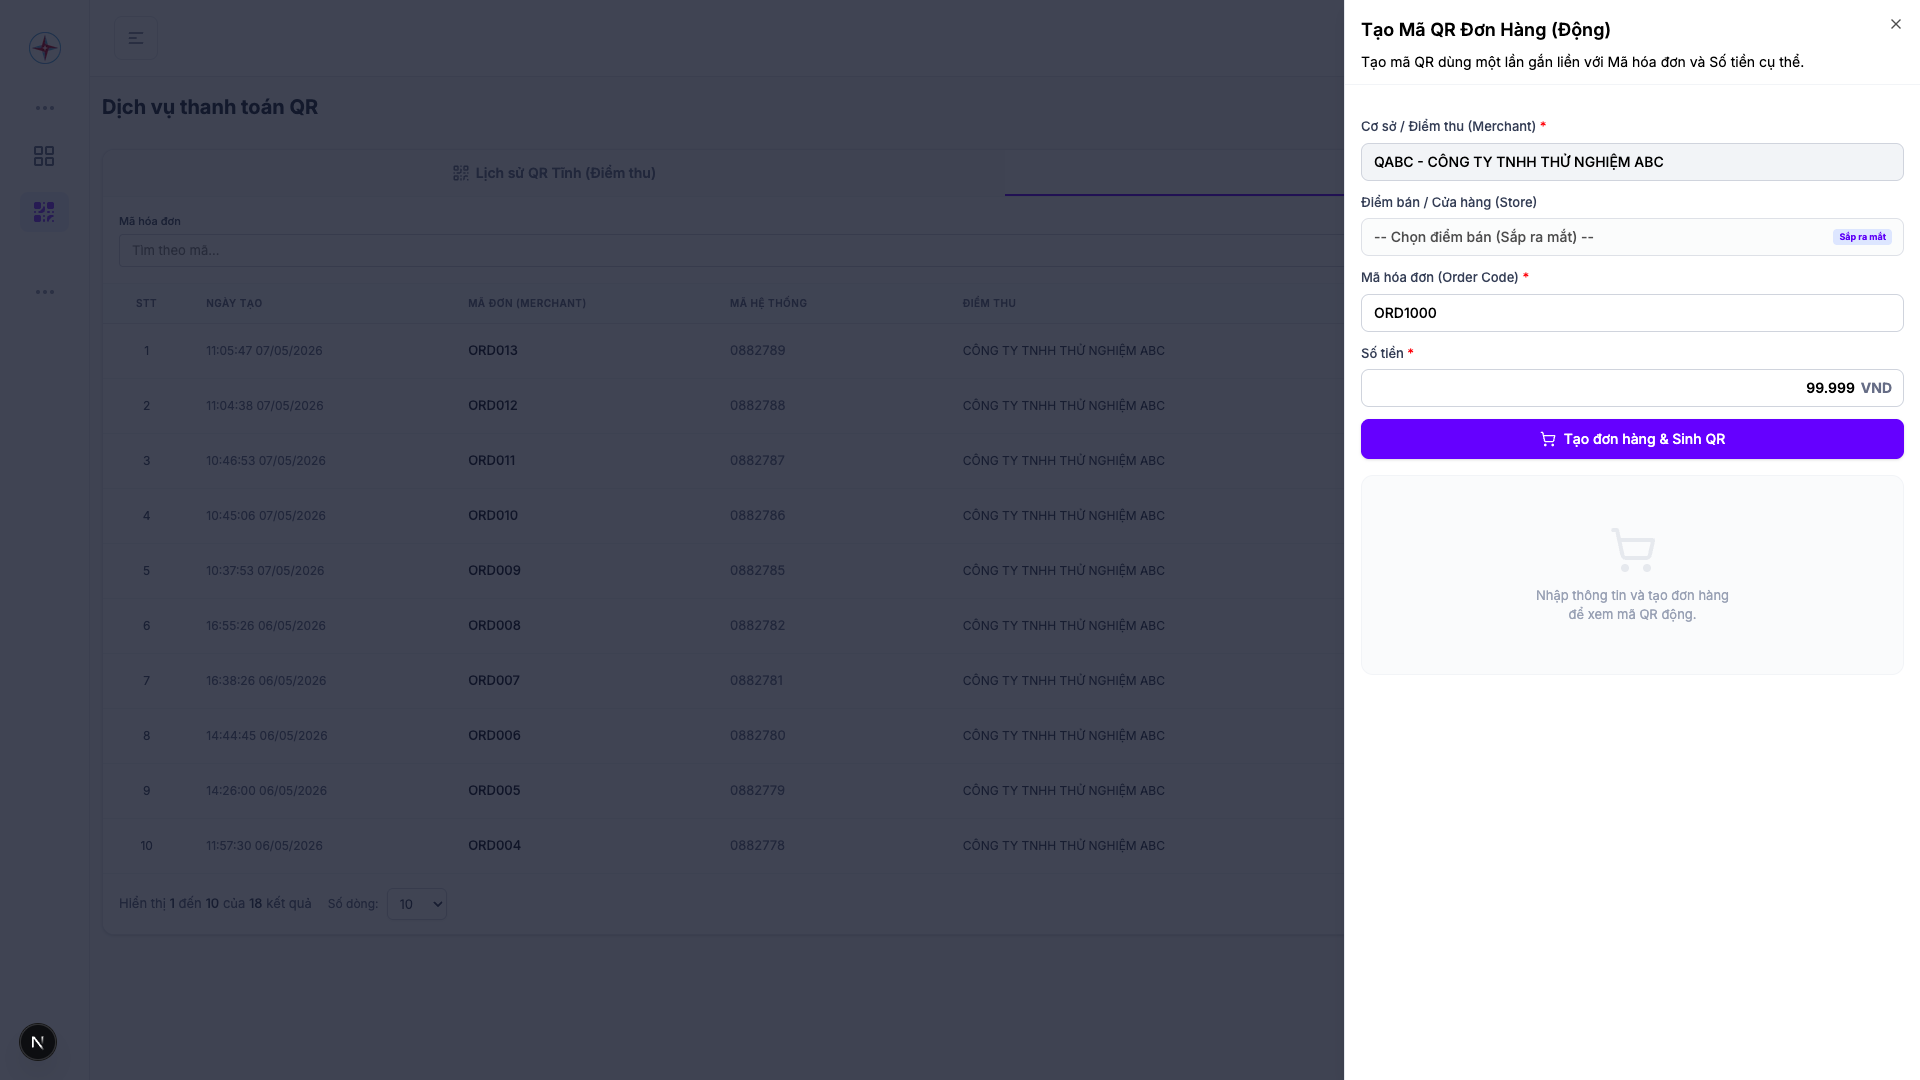Image resolution: width=1920 pixels, height=1080 pixels.
Task: Open the Số dòng rows-per-page dropdown
Action: 417,904
